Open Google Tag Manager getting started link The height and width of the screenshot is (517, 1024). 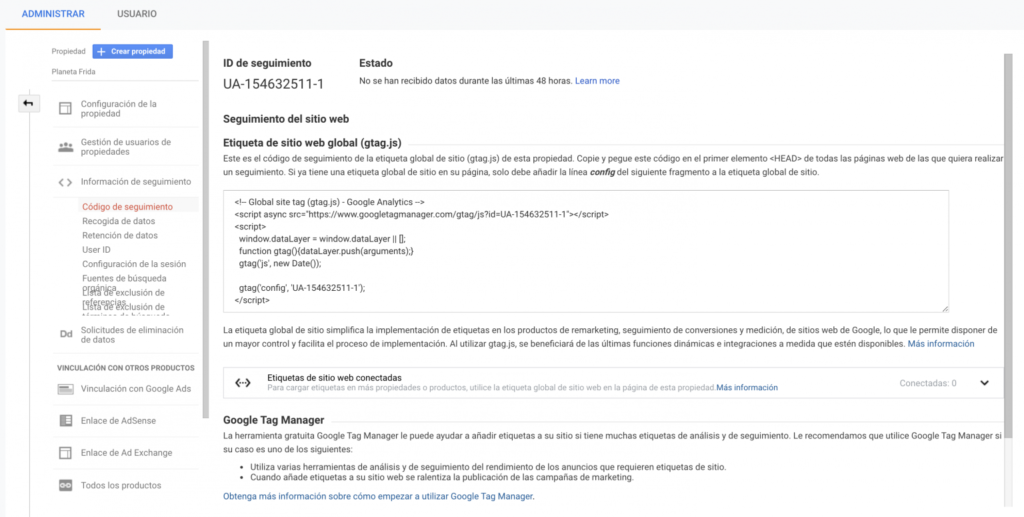[378, 496]
